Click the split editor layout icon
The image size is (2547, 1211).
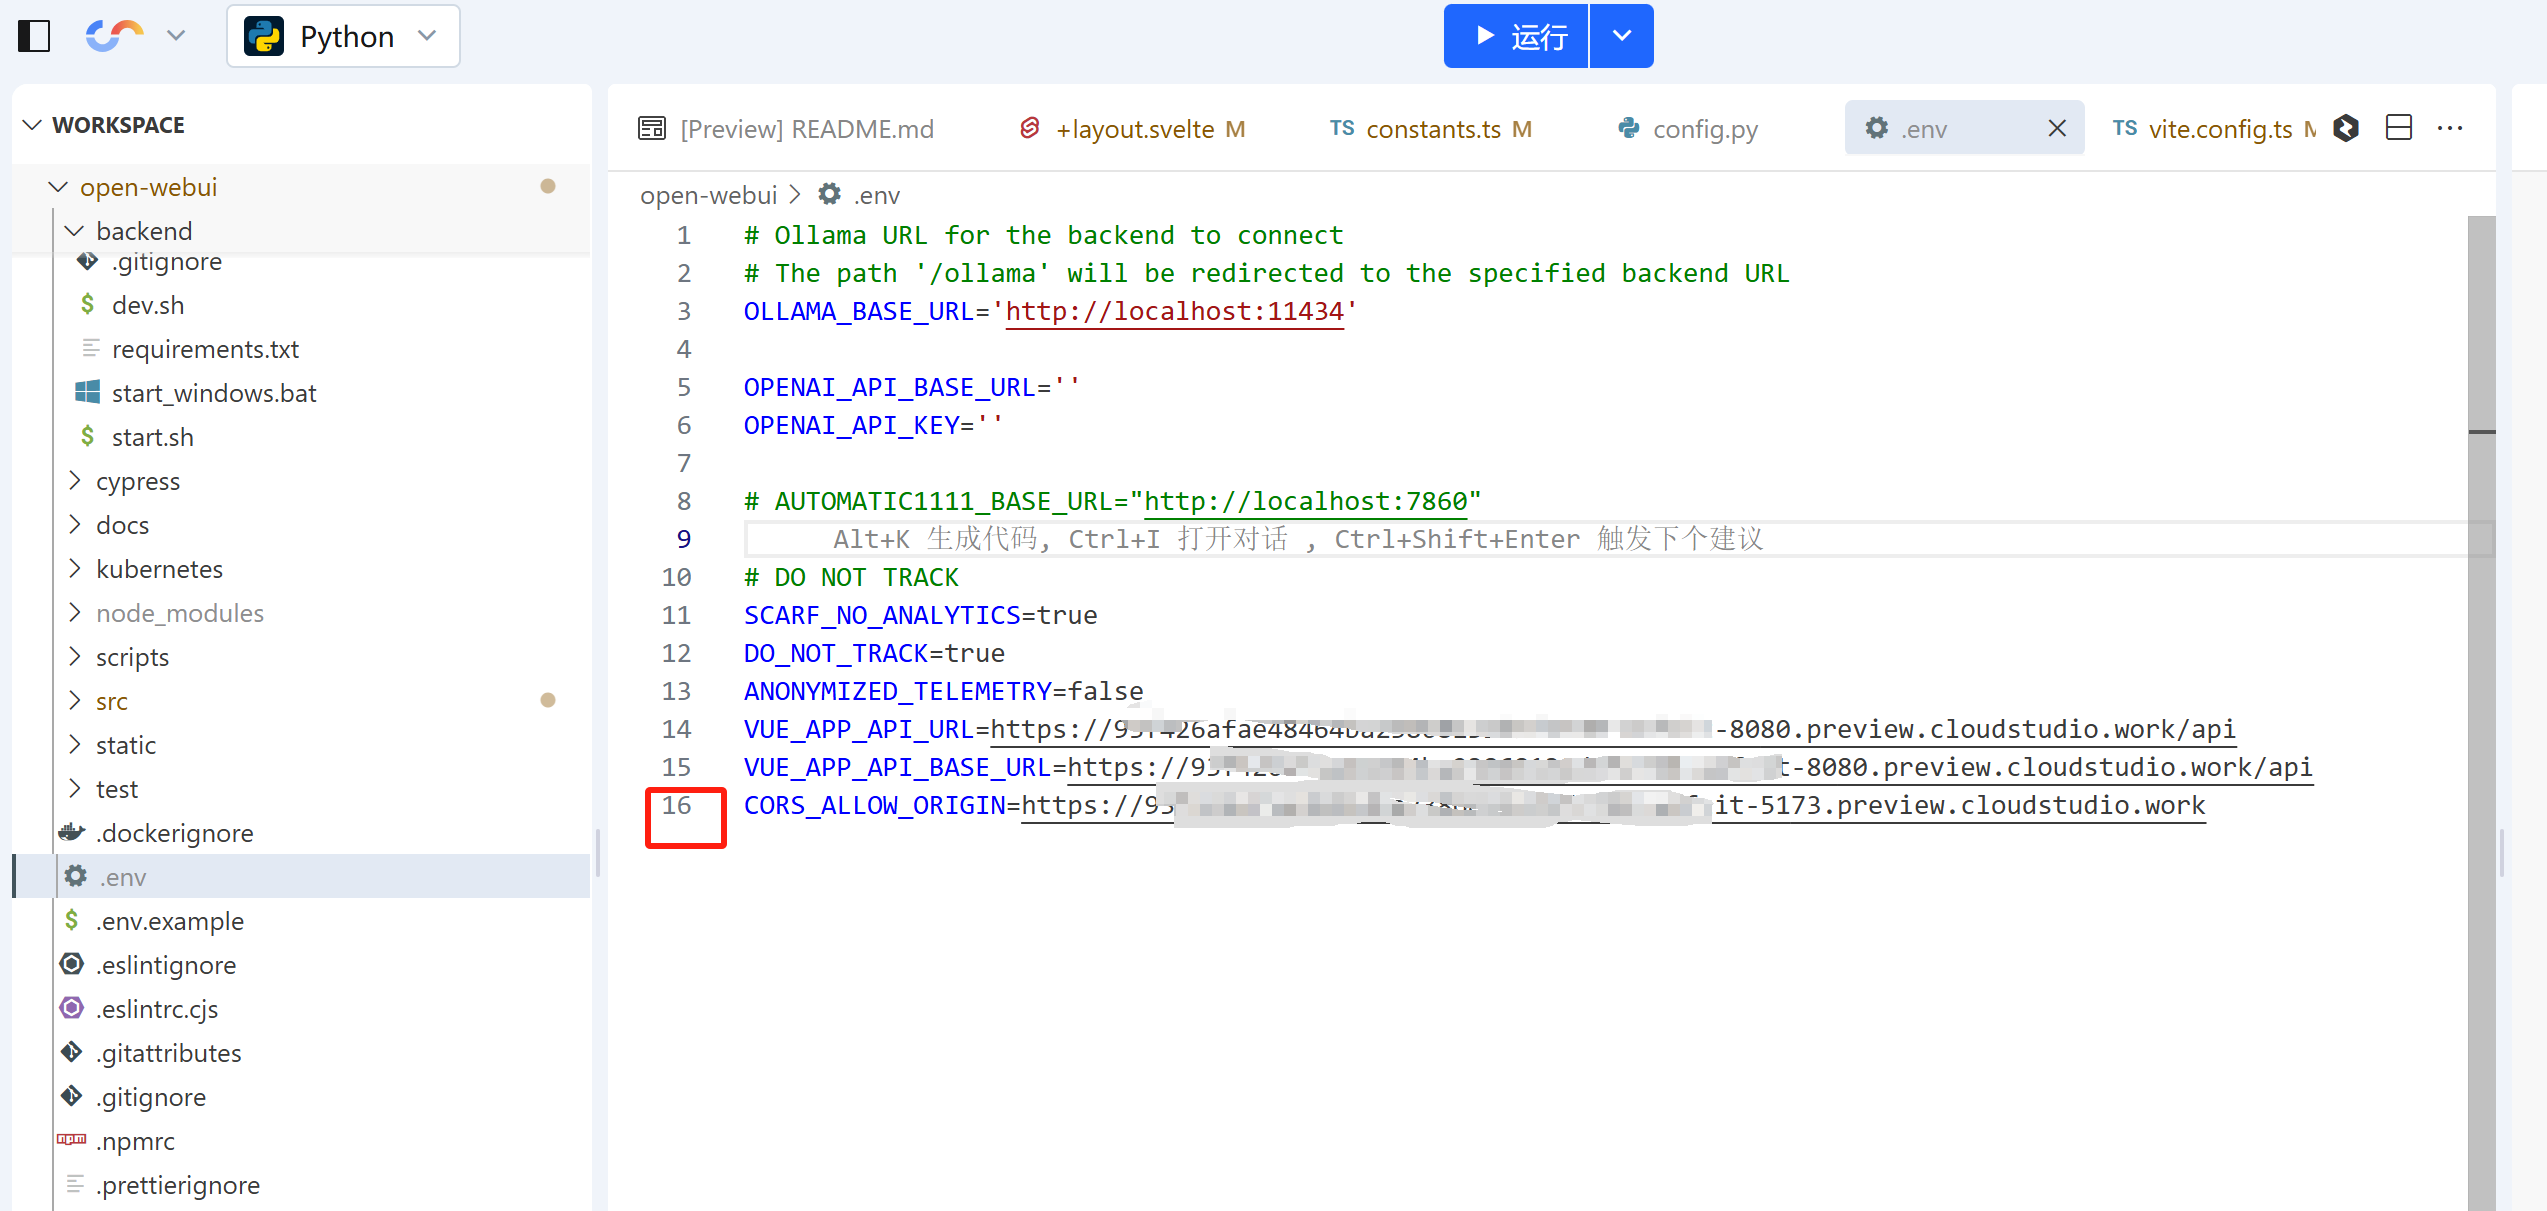point(2398,128)
